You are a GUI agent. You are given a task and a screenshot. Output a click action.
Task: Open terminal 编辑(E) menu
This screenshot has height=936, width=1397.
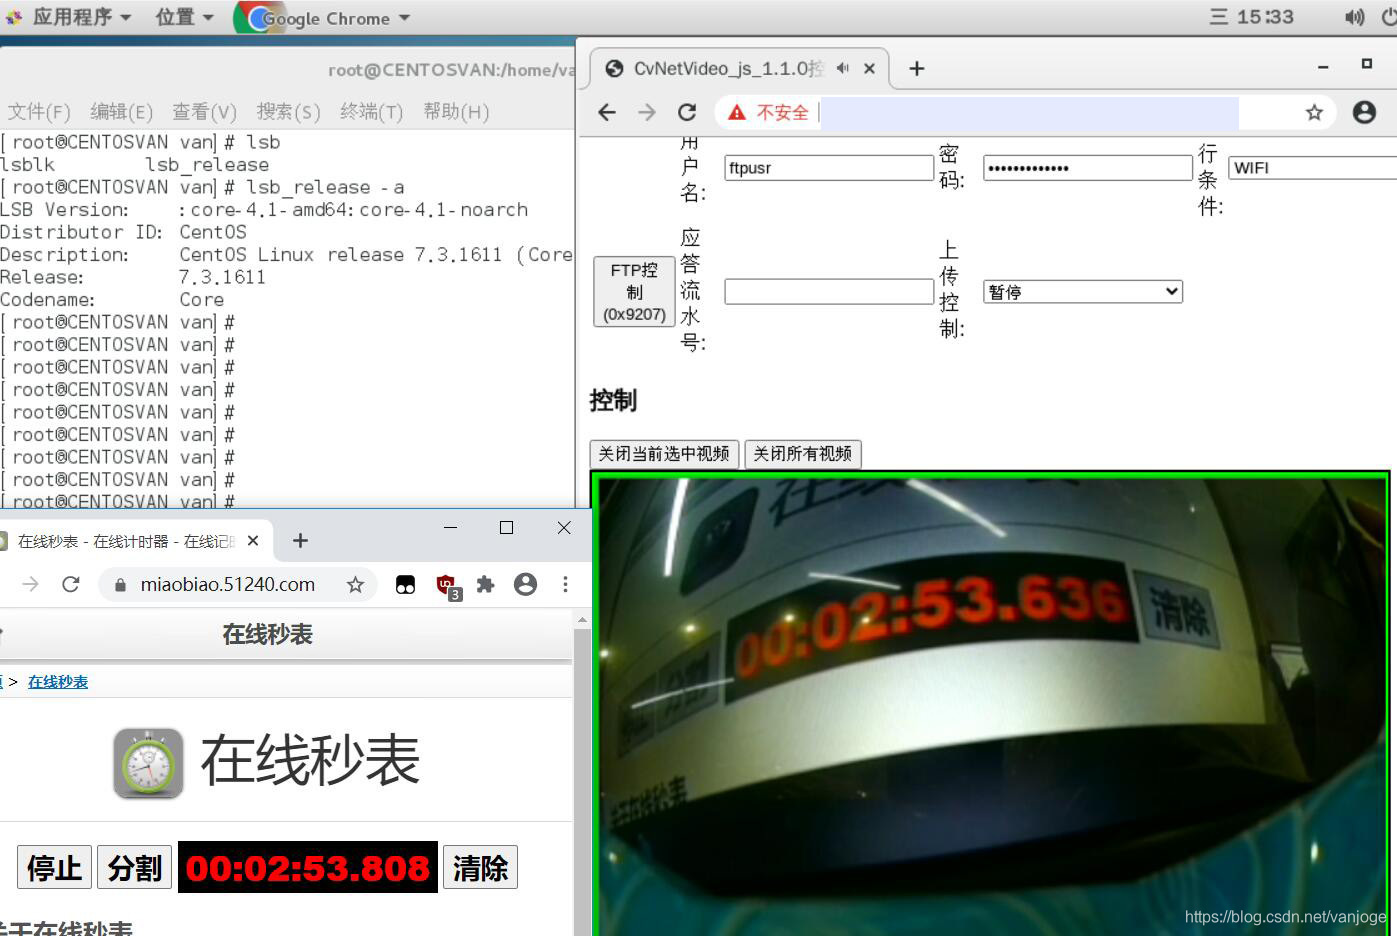point(121,111)
